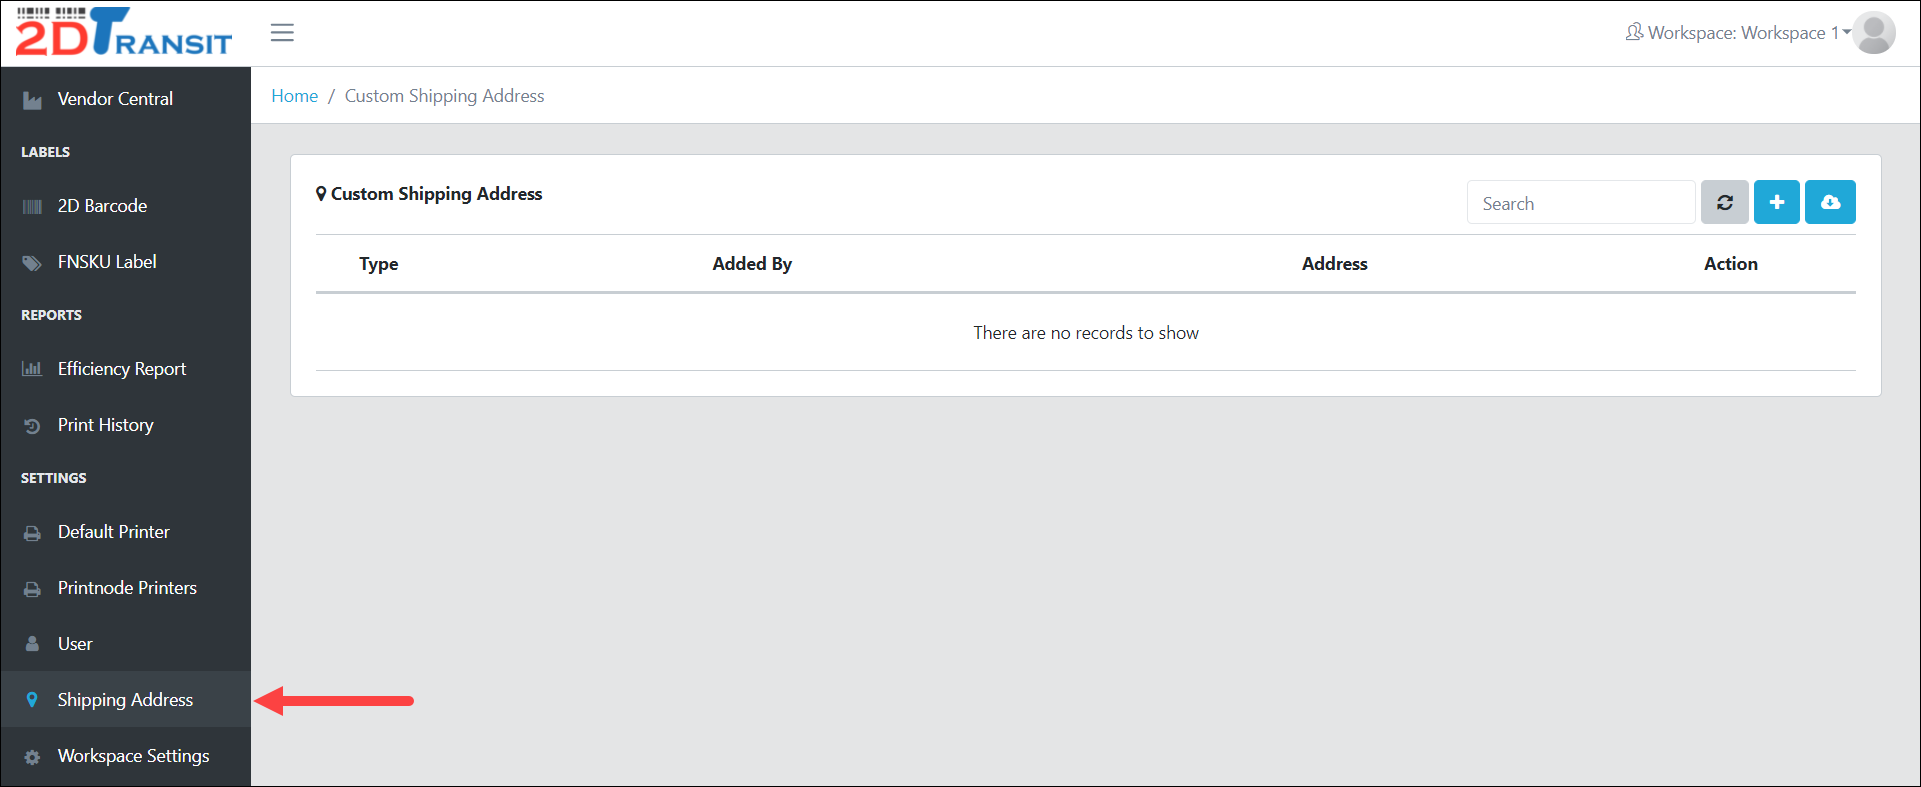Open the 2D Barcode menu item

coord(102,206)
